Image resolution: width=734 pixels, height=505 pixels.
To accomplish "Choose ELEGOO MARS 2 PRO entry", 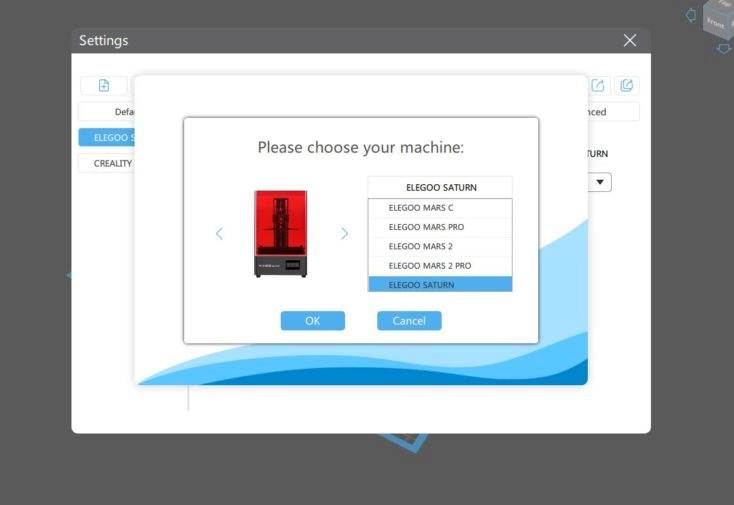I will tap(440, 265).
